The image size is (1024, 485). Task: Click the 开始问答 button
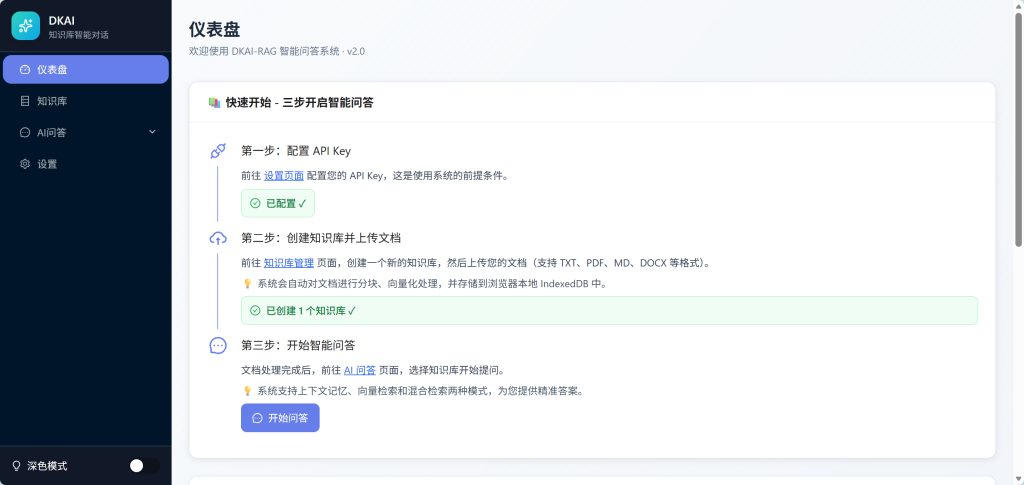(x=280, y=418)
